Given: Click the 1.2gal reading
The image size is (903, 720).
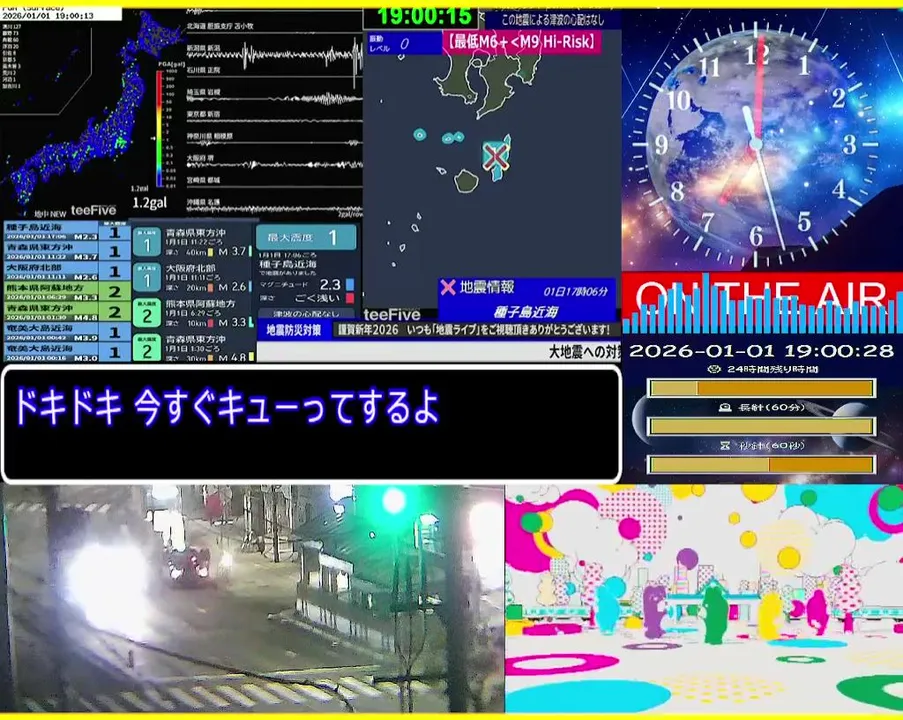Looking at the screenshot, I should point(150,203).
